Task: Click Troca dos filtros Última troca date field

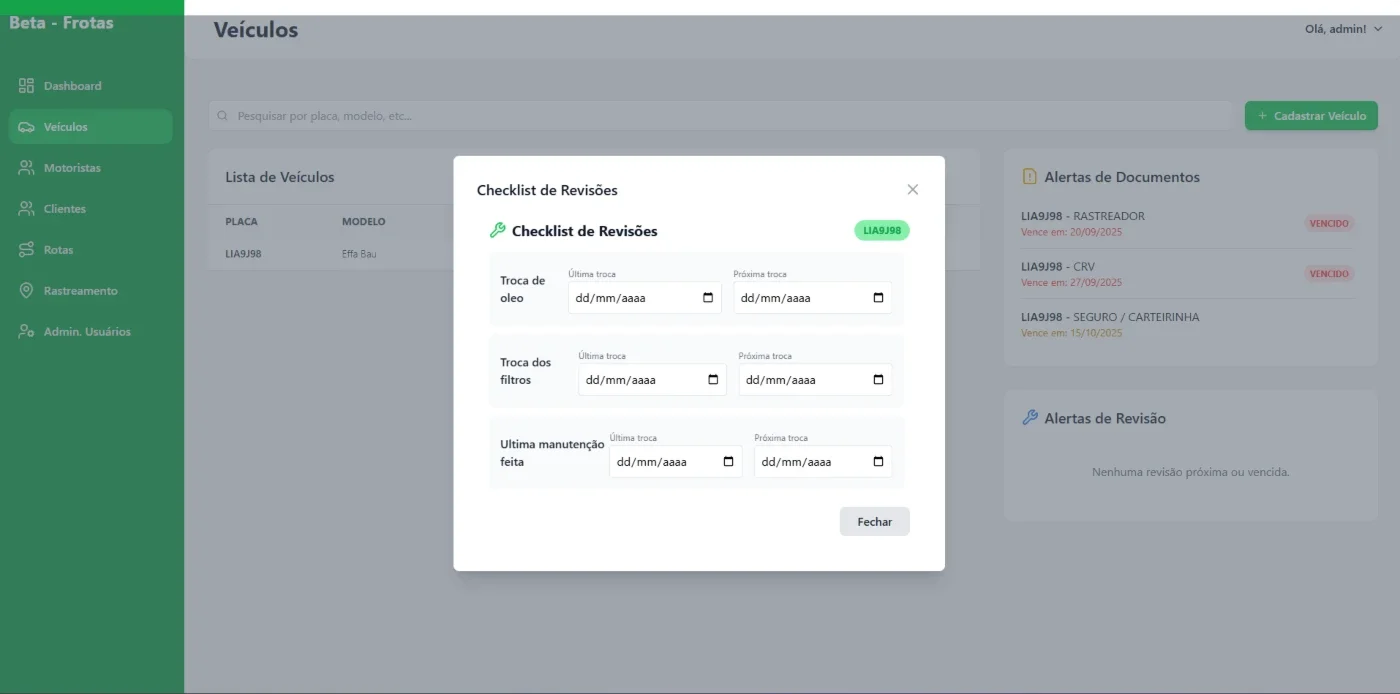Action: click(x=652, y=380)
